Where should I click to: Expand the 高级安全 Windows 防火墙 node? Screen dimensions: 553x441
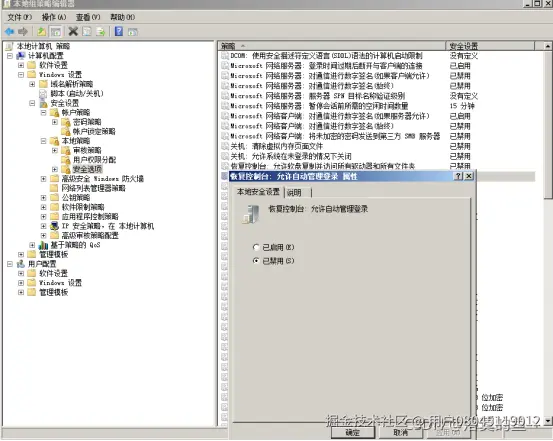click(x=43, y=179)
